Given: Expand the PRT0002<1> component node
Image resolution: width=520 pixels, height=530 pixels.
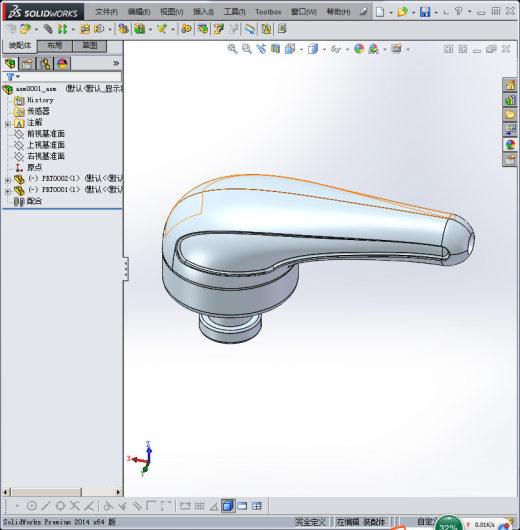Looking at the screenshot, I should click(8, 180).
